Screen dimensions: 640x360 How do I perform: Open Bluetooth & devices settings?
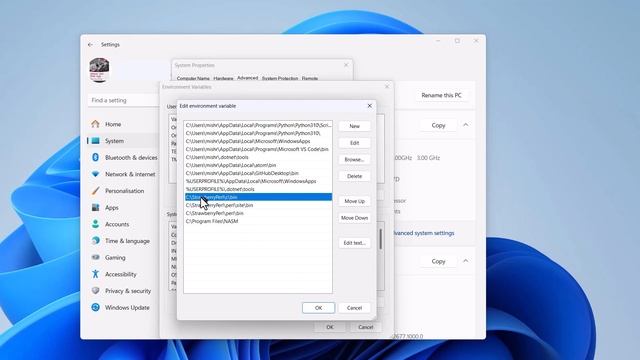pyautogui.click(x=131, y=158)
